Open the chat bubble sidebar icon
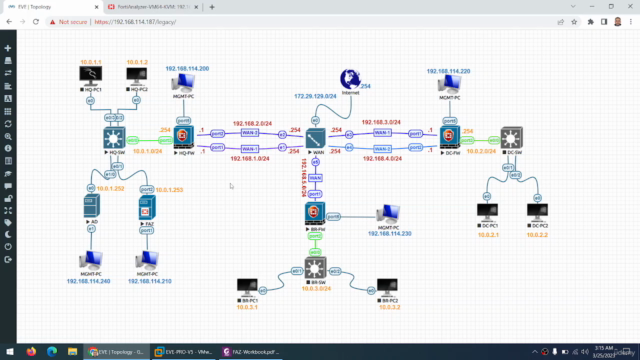The height and width of the screenshot is (360, 640). 8,186
